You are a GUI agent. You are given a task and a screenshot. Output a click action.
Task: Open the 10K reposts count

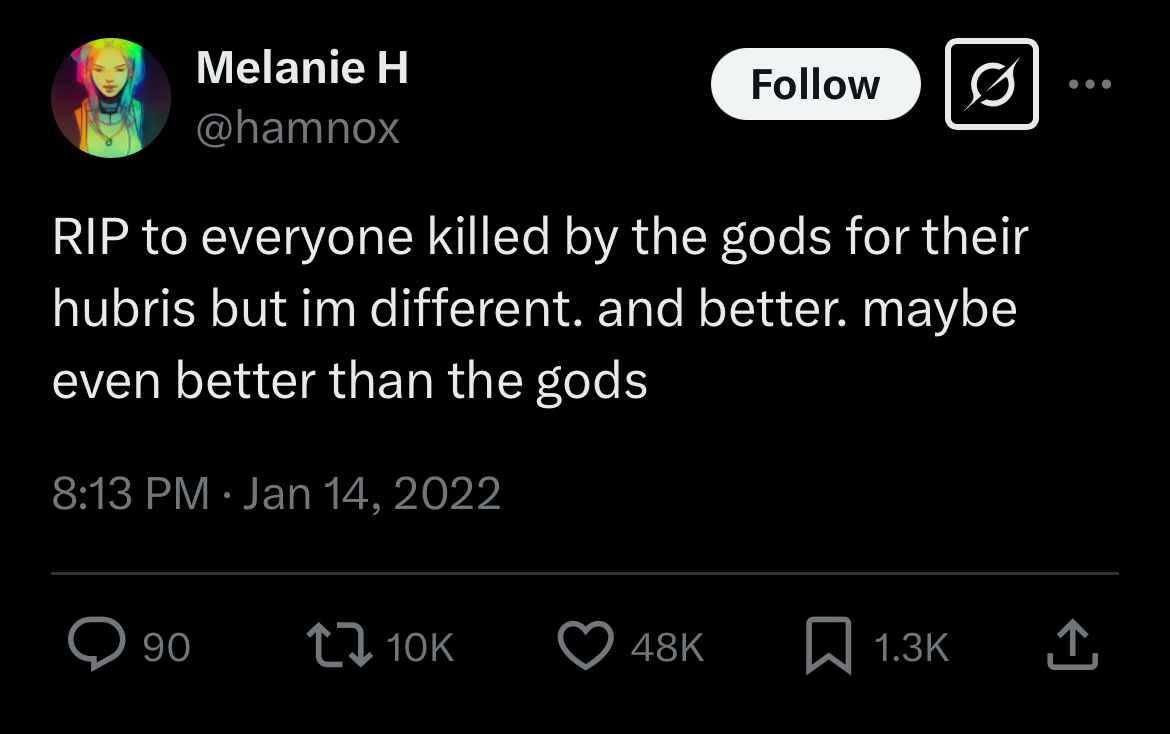pos(419,648)
